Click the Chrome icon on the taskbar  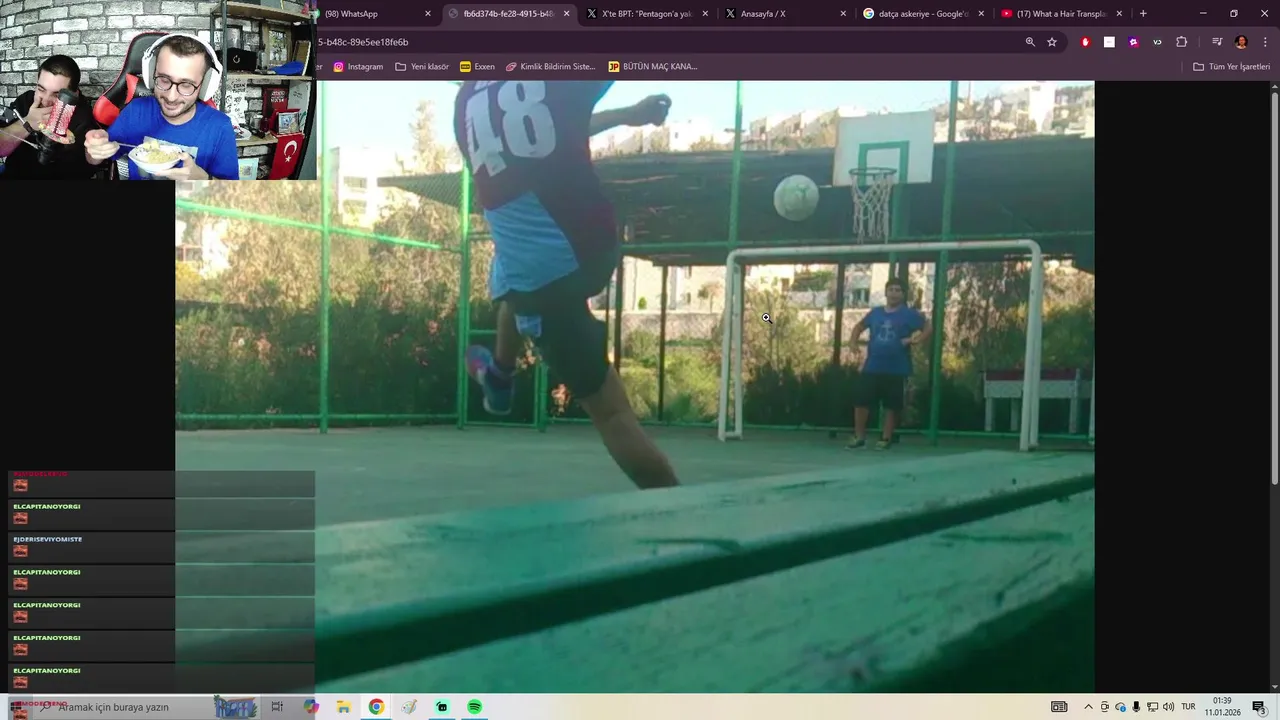pyautogui.click(x=376, y=707)
